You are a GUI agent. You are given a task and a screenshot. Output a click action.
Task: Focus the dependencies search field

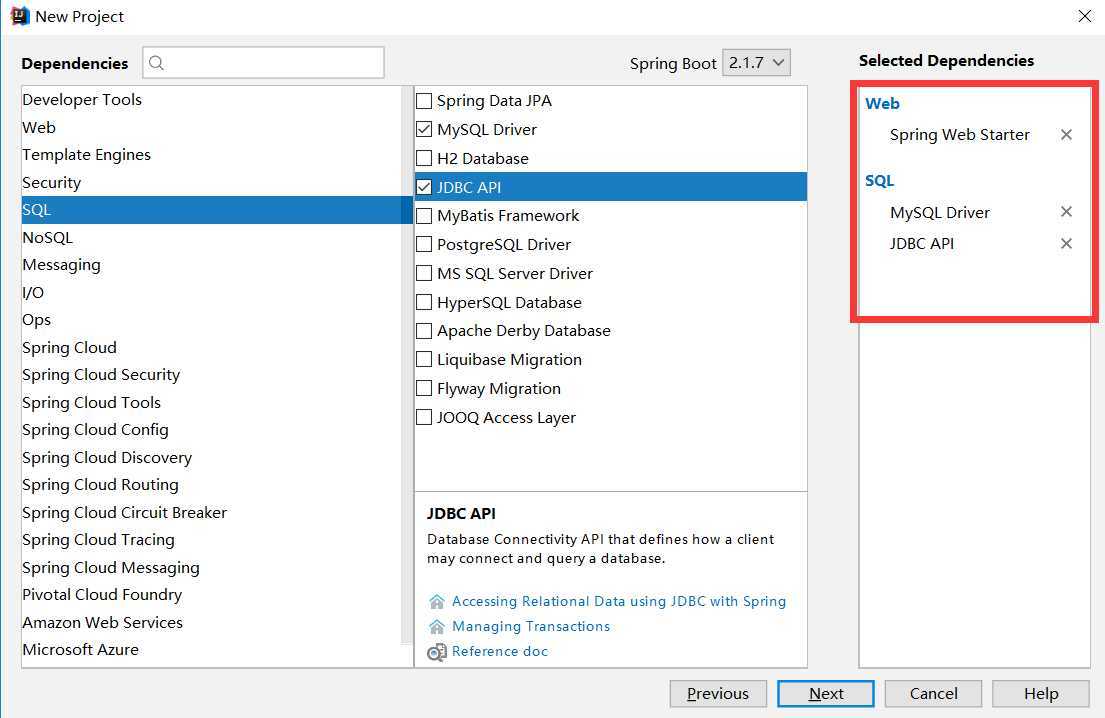(x=264, y=63)
